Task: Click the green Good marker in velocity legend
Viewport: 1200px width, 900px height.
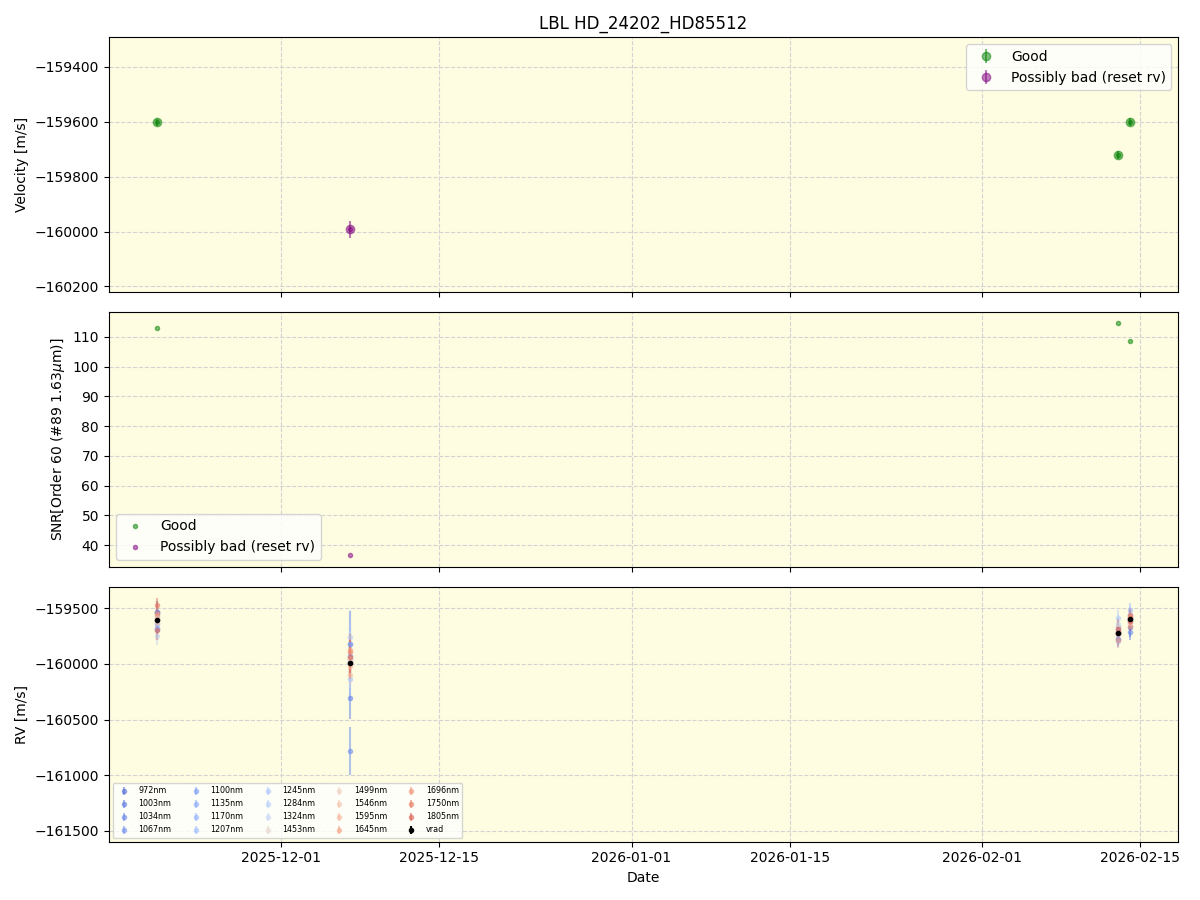Action: (986, 56)
